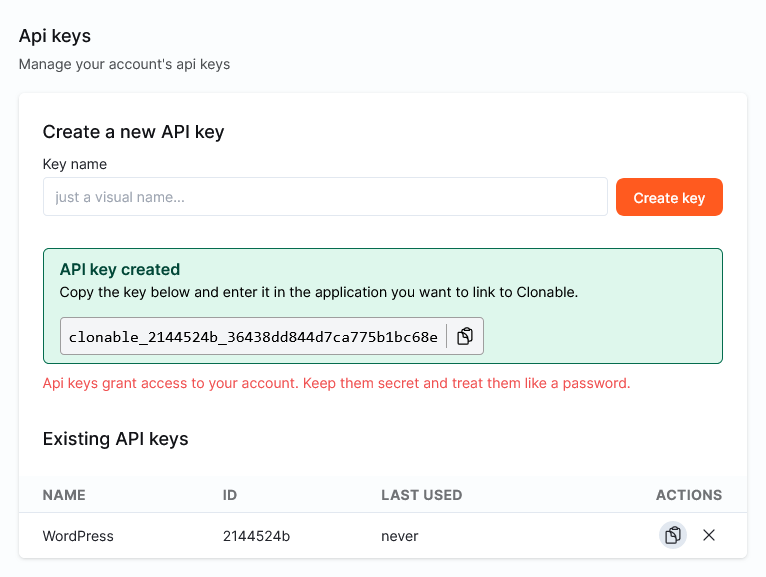
Task: Click the "Copy the key below" instruction text
Action: coord(318,292)
